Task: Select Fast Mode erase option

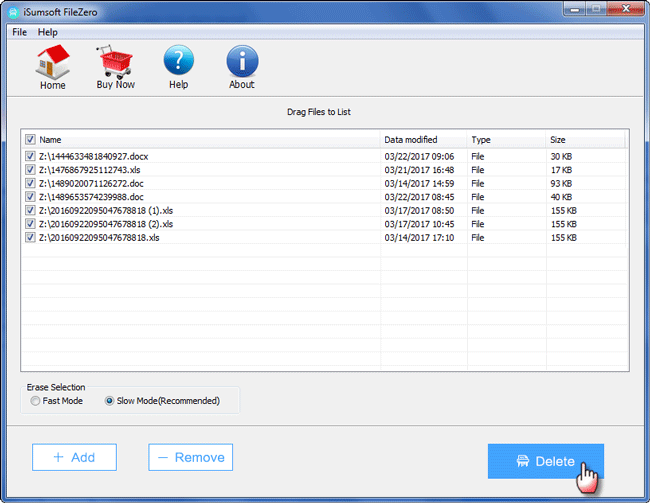Action: [x=35, y=401]
